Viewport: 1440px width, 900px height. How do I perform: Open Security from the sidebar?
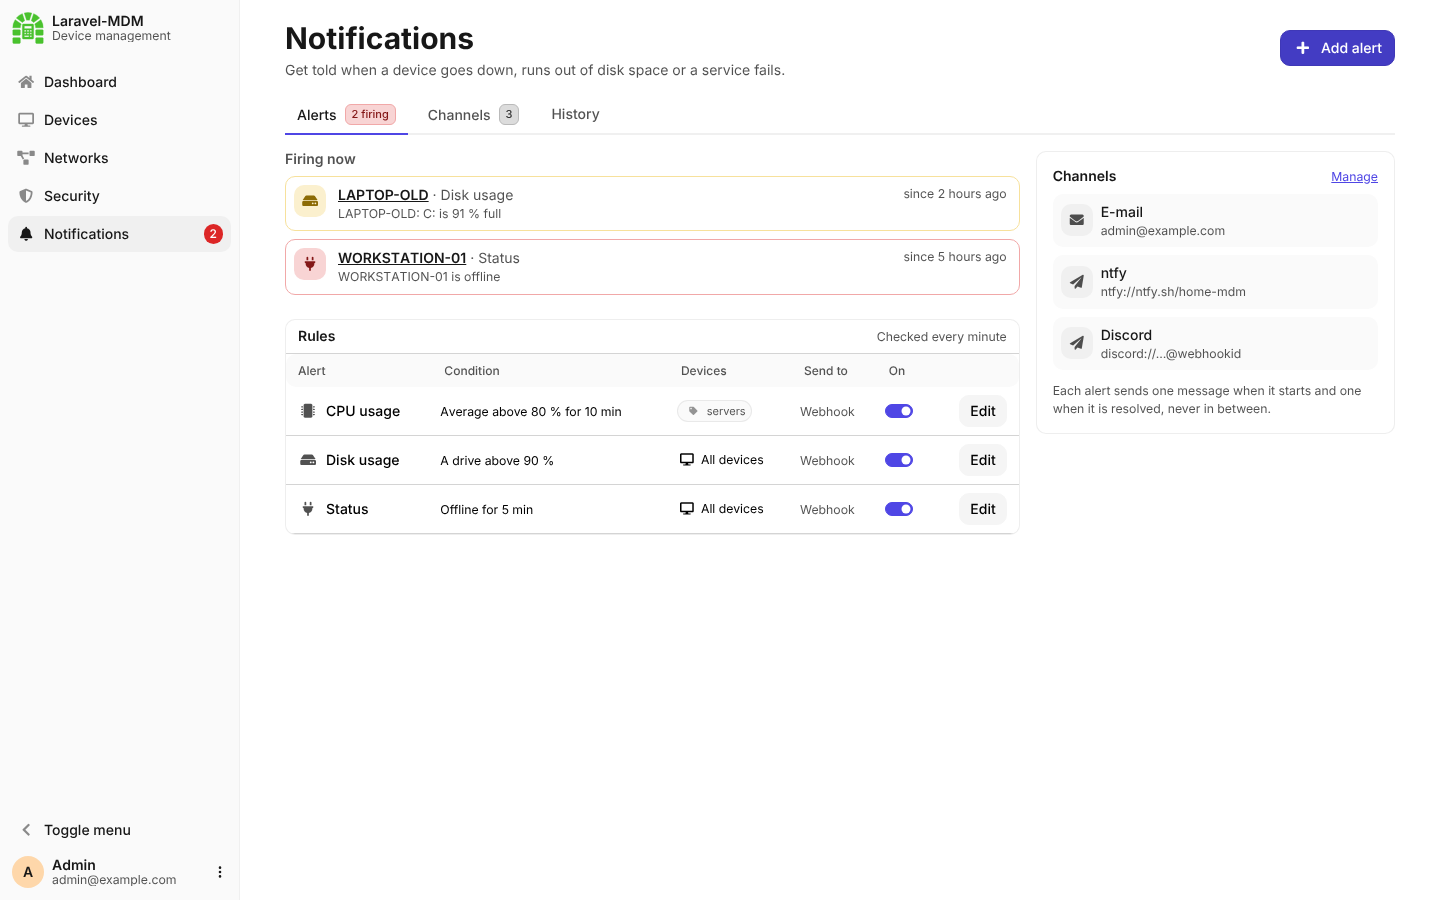tap(119, 196)
